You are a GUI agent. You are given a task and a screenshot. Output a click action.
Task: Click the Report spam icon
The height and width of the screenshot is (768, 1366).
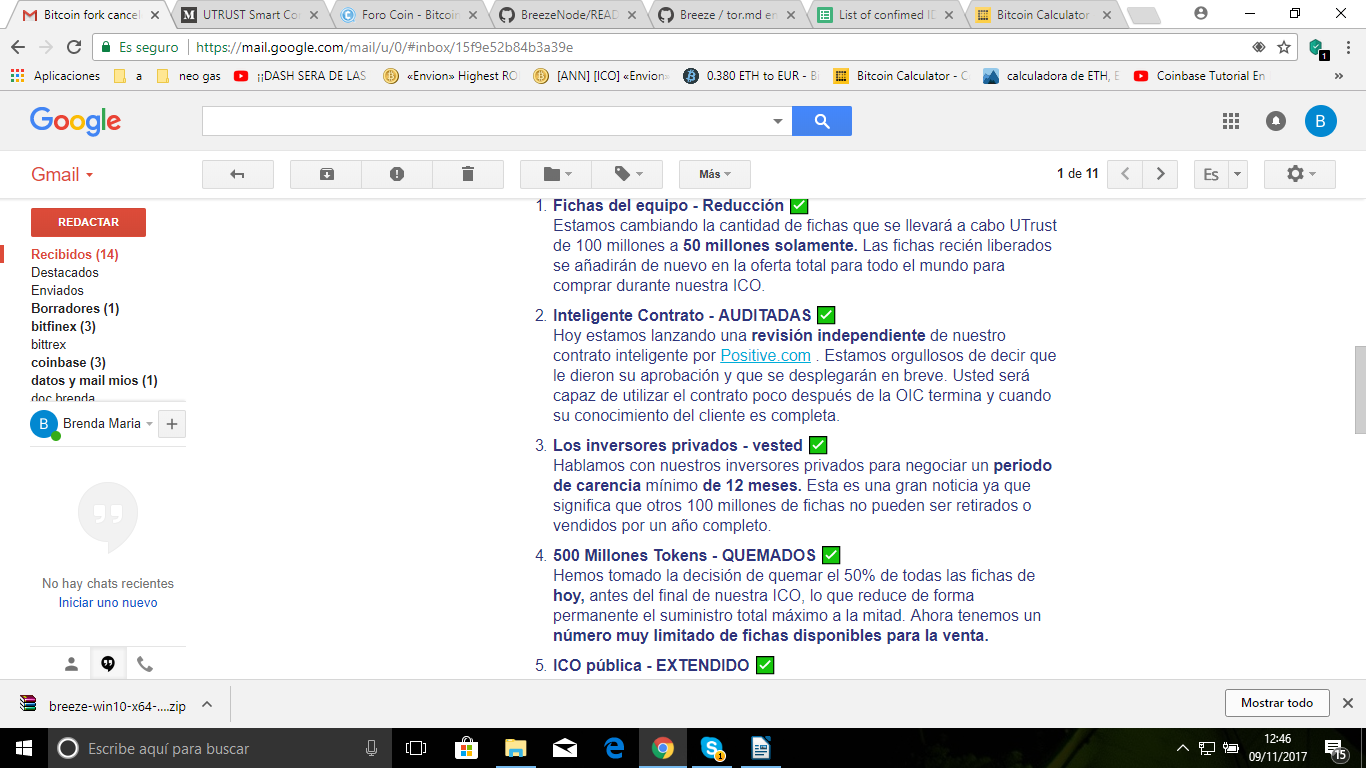(x=397, y=174)
